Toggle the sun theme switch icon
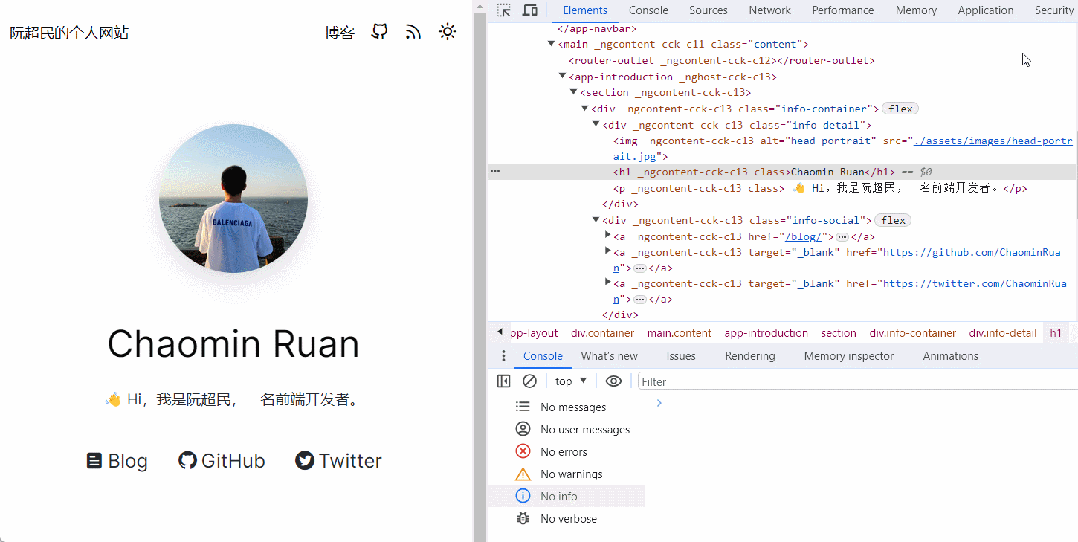Viewport: 1078px width, 542px height. point(448,32)
